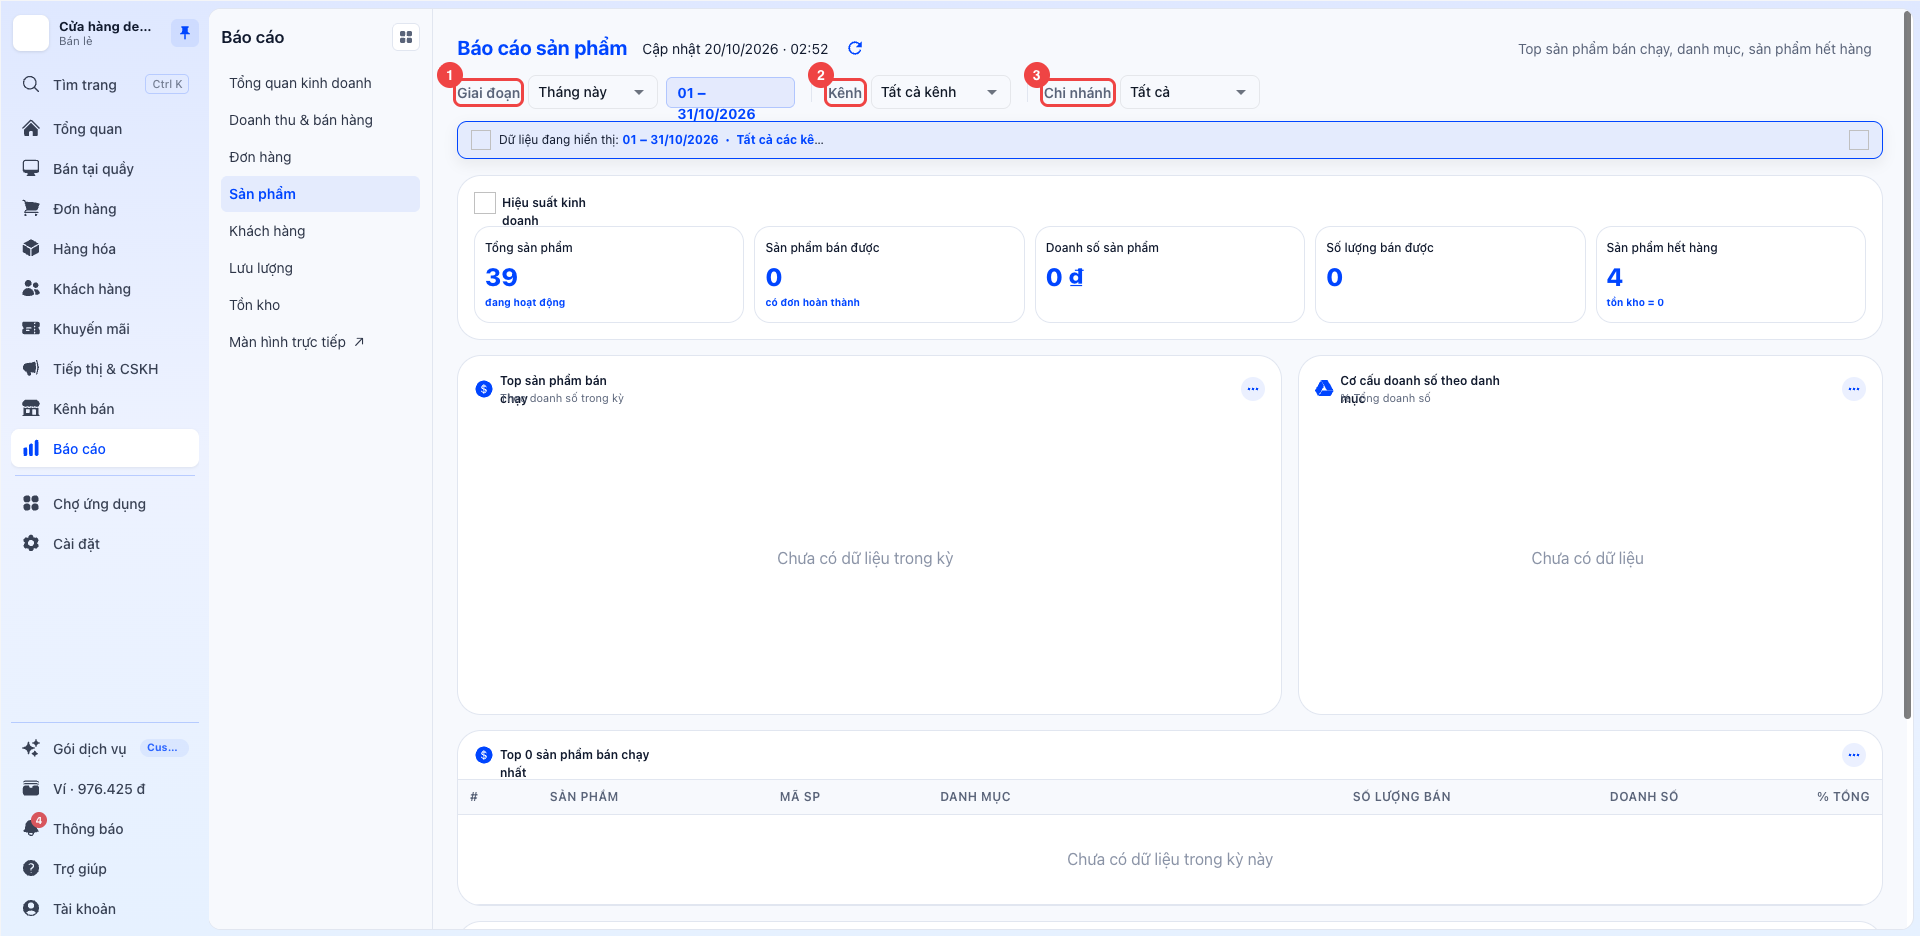This screenshot has width=1920, height=936.
Task: Select Doanh thu & bán hàng report
Action: click(320, 120)
